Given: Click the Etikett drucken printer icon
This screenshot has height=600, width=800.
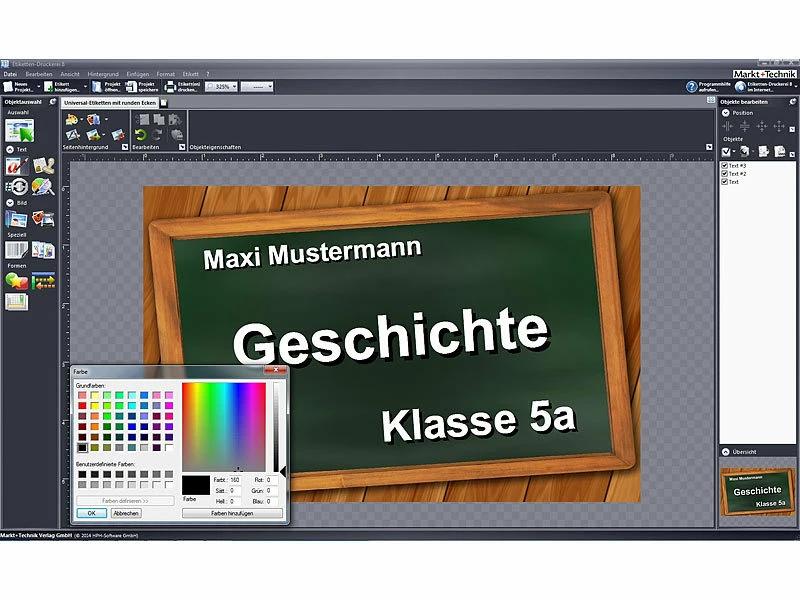Looking at the screenshot, I should (x=169, y=87).
